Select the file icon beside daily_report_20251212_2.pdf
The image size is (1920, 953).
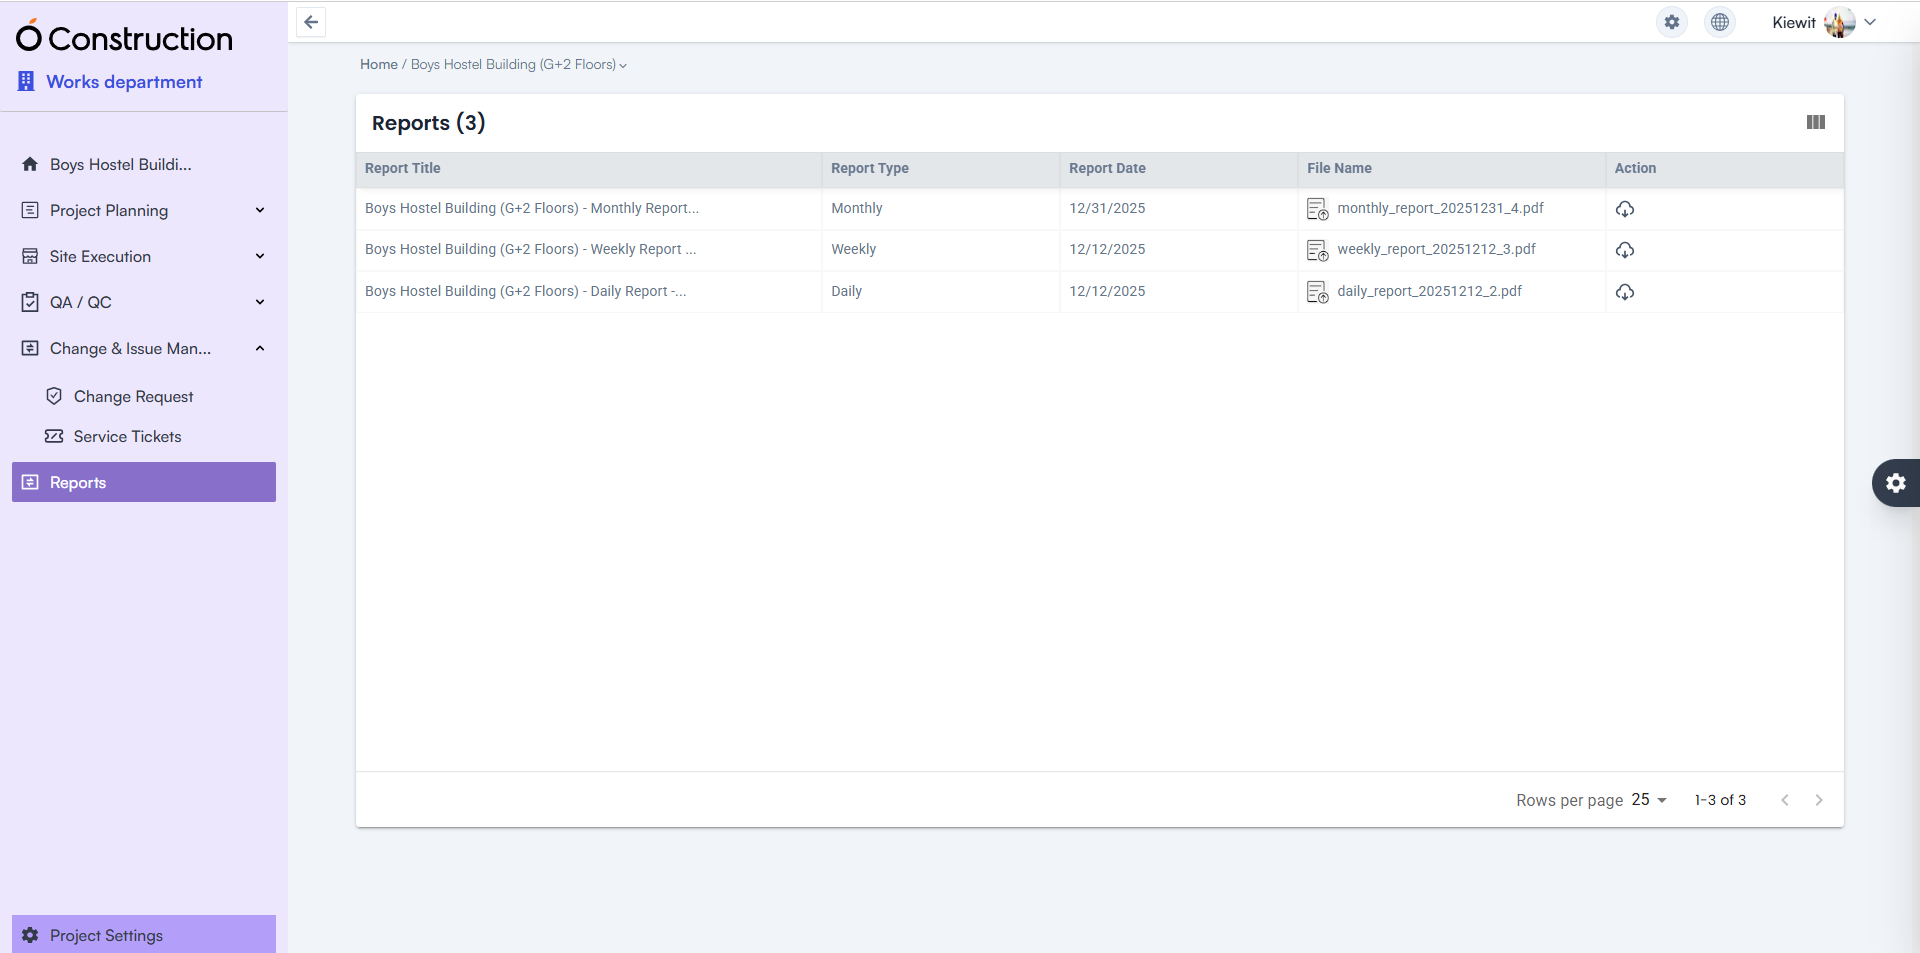coord(1316,292)
